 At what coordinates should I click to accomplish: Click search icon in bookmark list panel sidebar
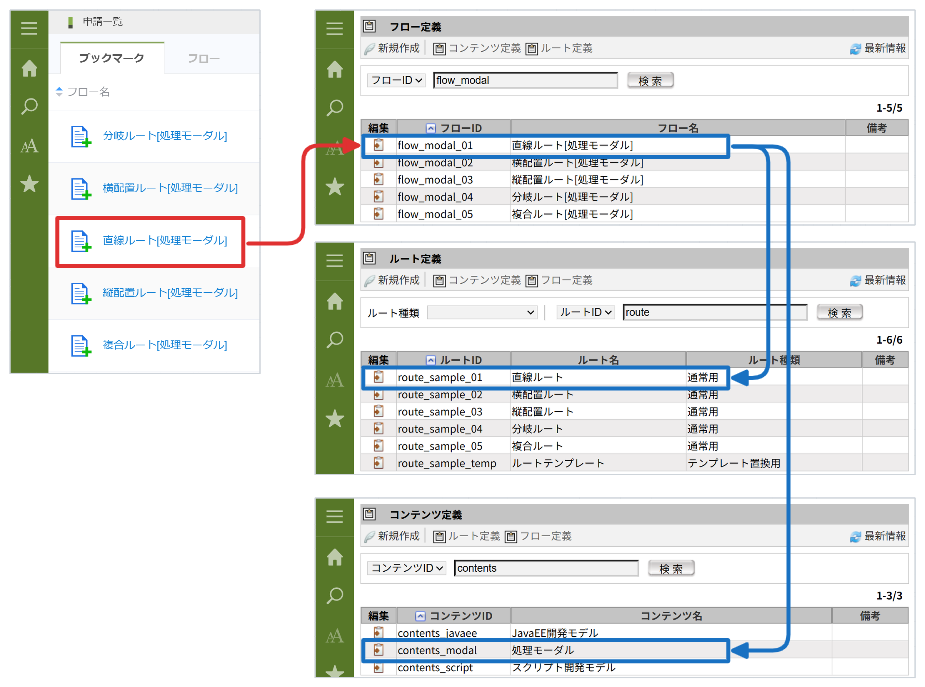tap(29, 107)
